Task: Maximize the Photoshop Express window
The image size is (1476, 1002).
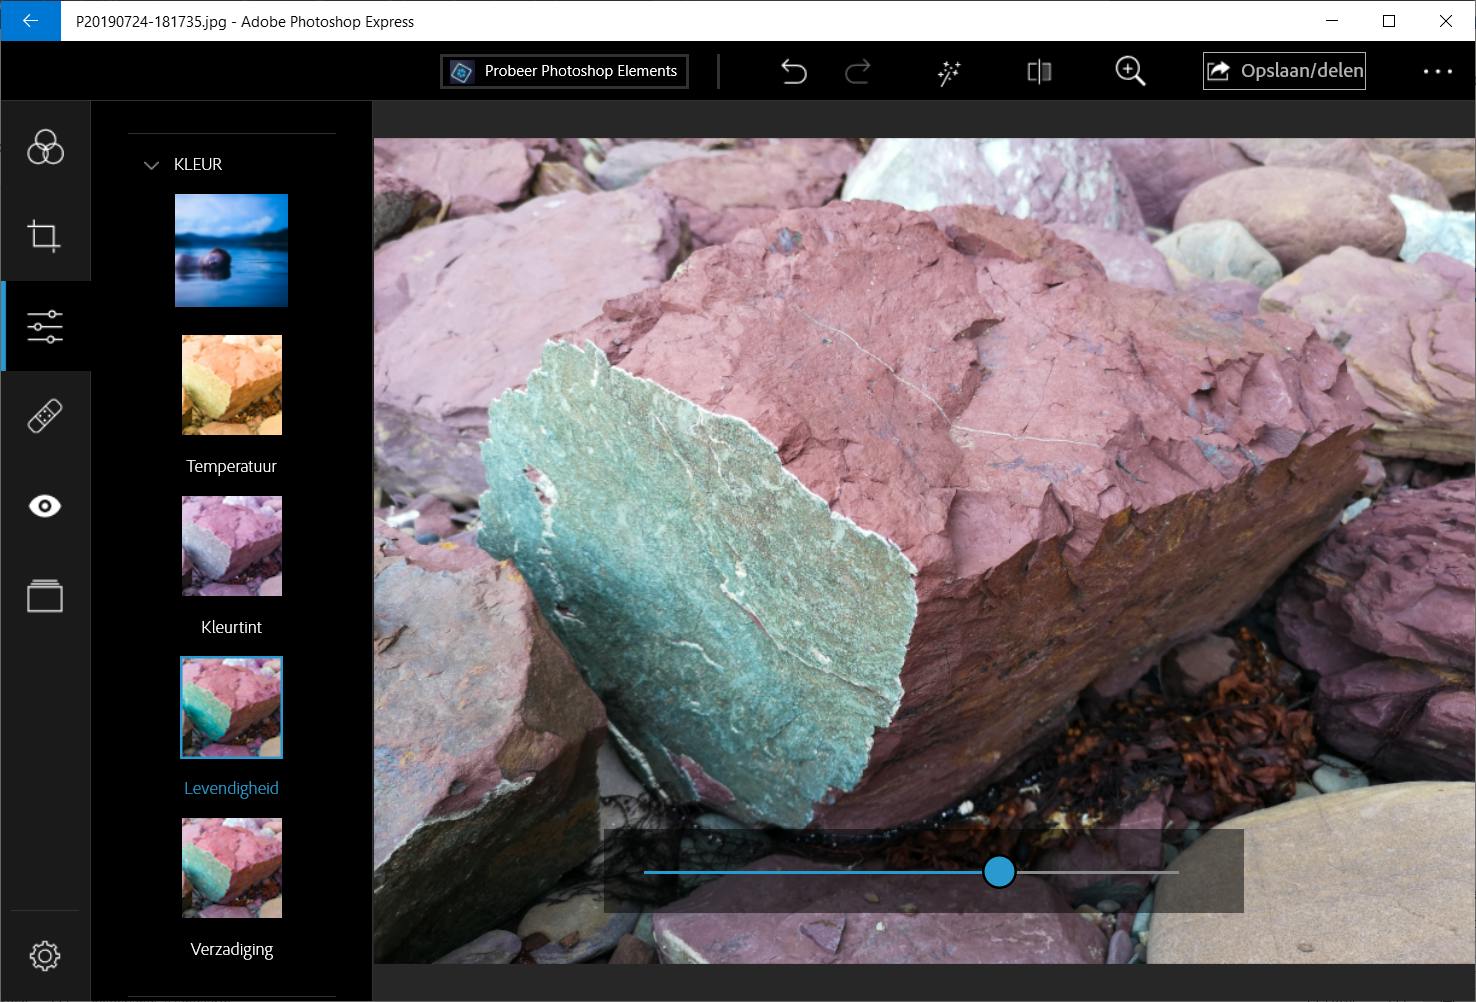Action: click(x=1388, y=21)
